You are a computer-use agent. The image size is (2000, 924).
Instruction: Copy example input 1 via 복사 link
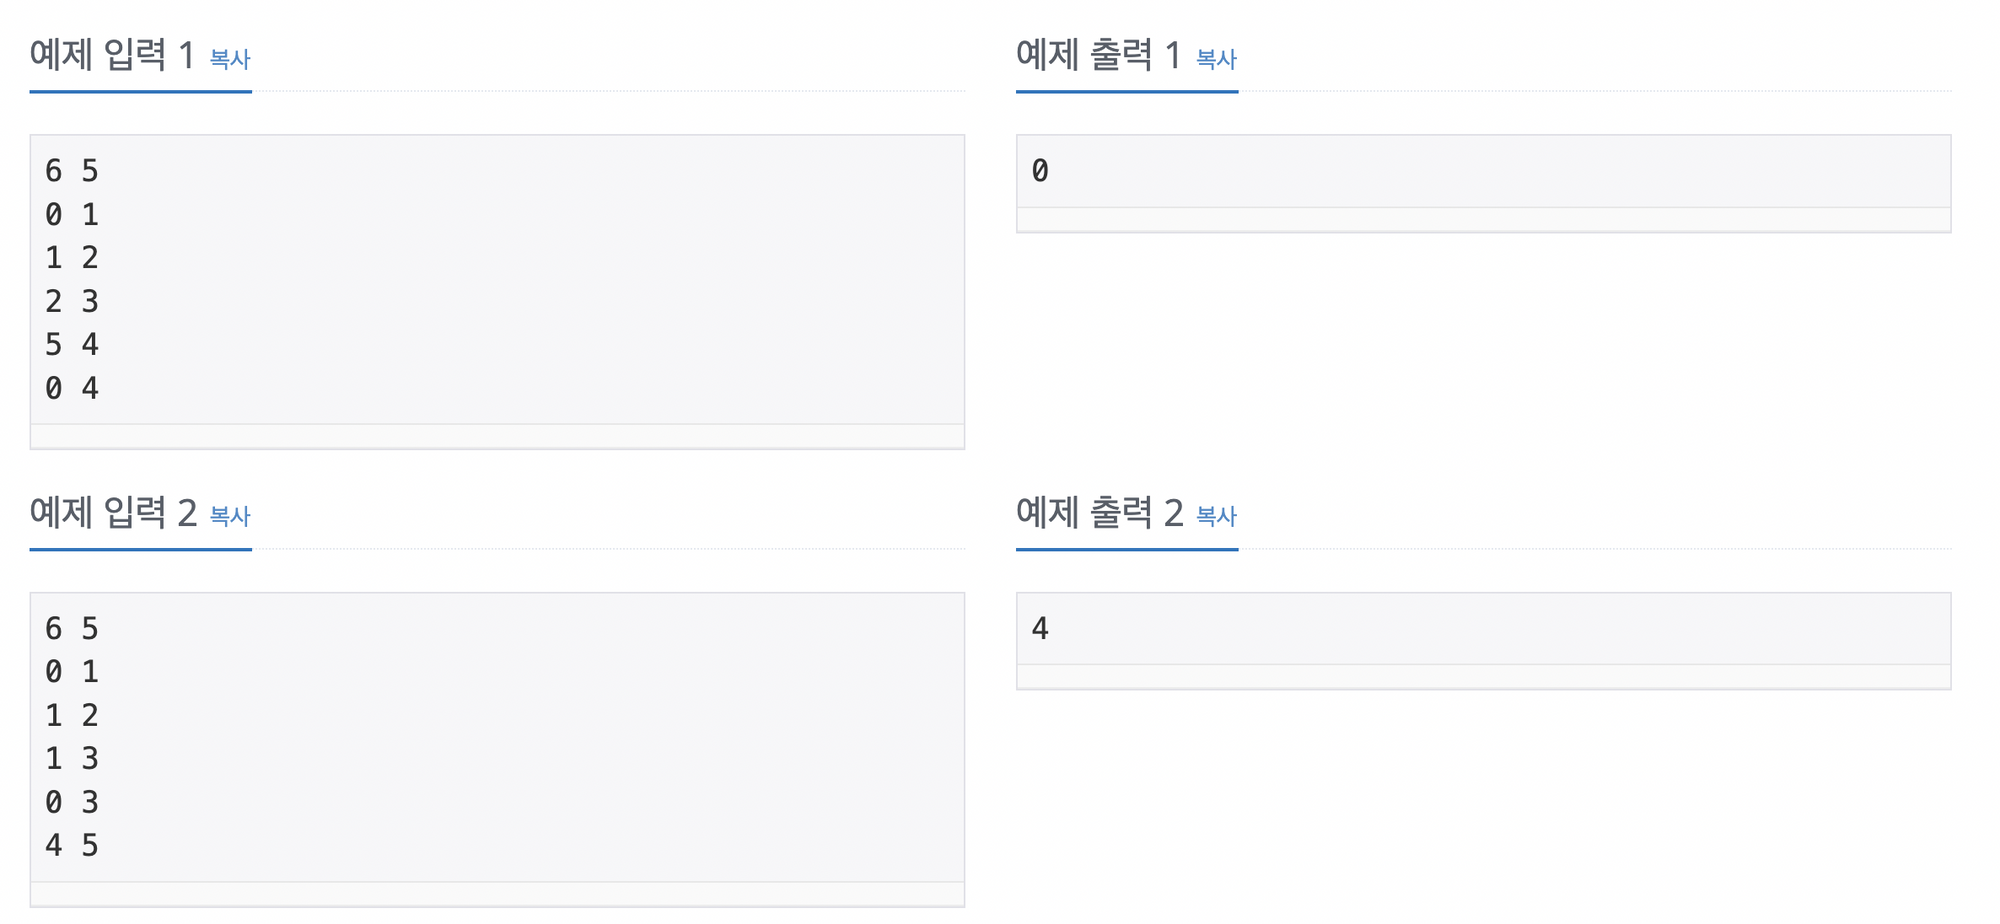(229, 59)
